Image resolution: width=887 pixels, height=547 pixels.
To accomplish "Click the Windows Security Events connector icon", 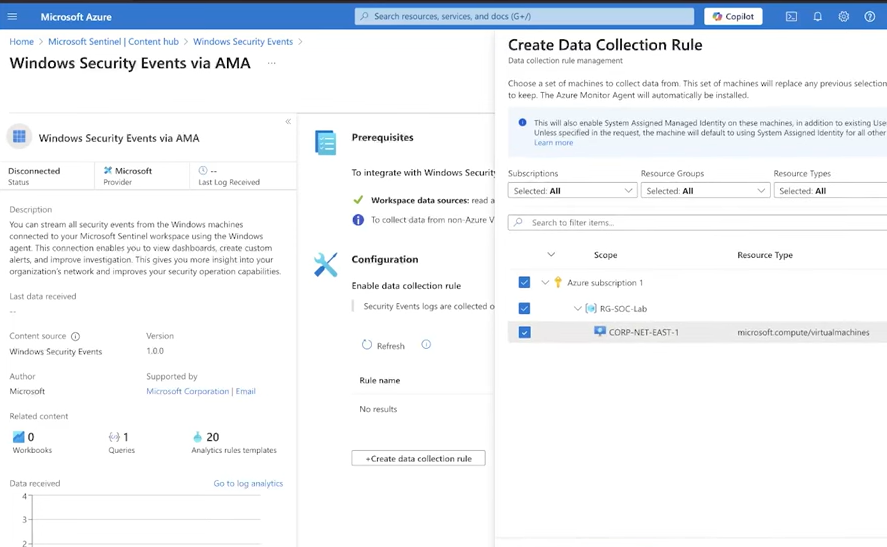I will coord(19,137).
